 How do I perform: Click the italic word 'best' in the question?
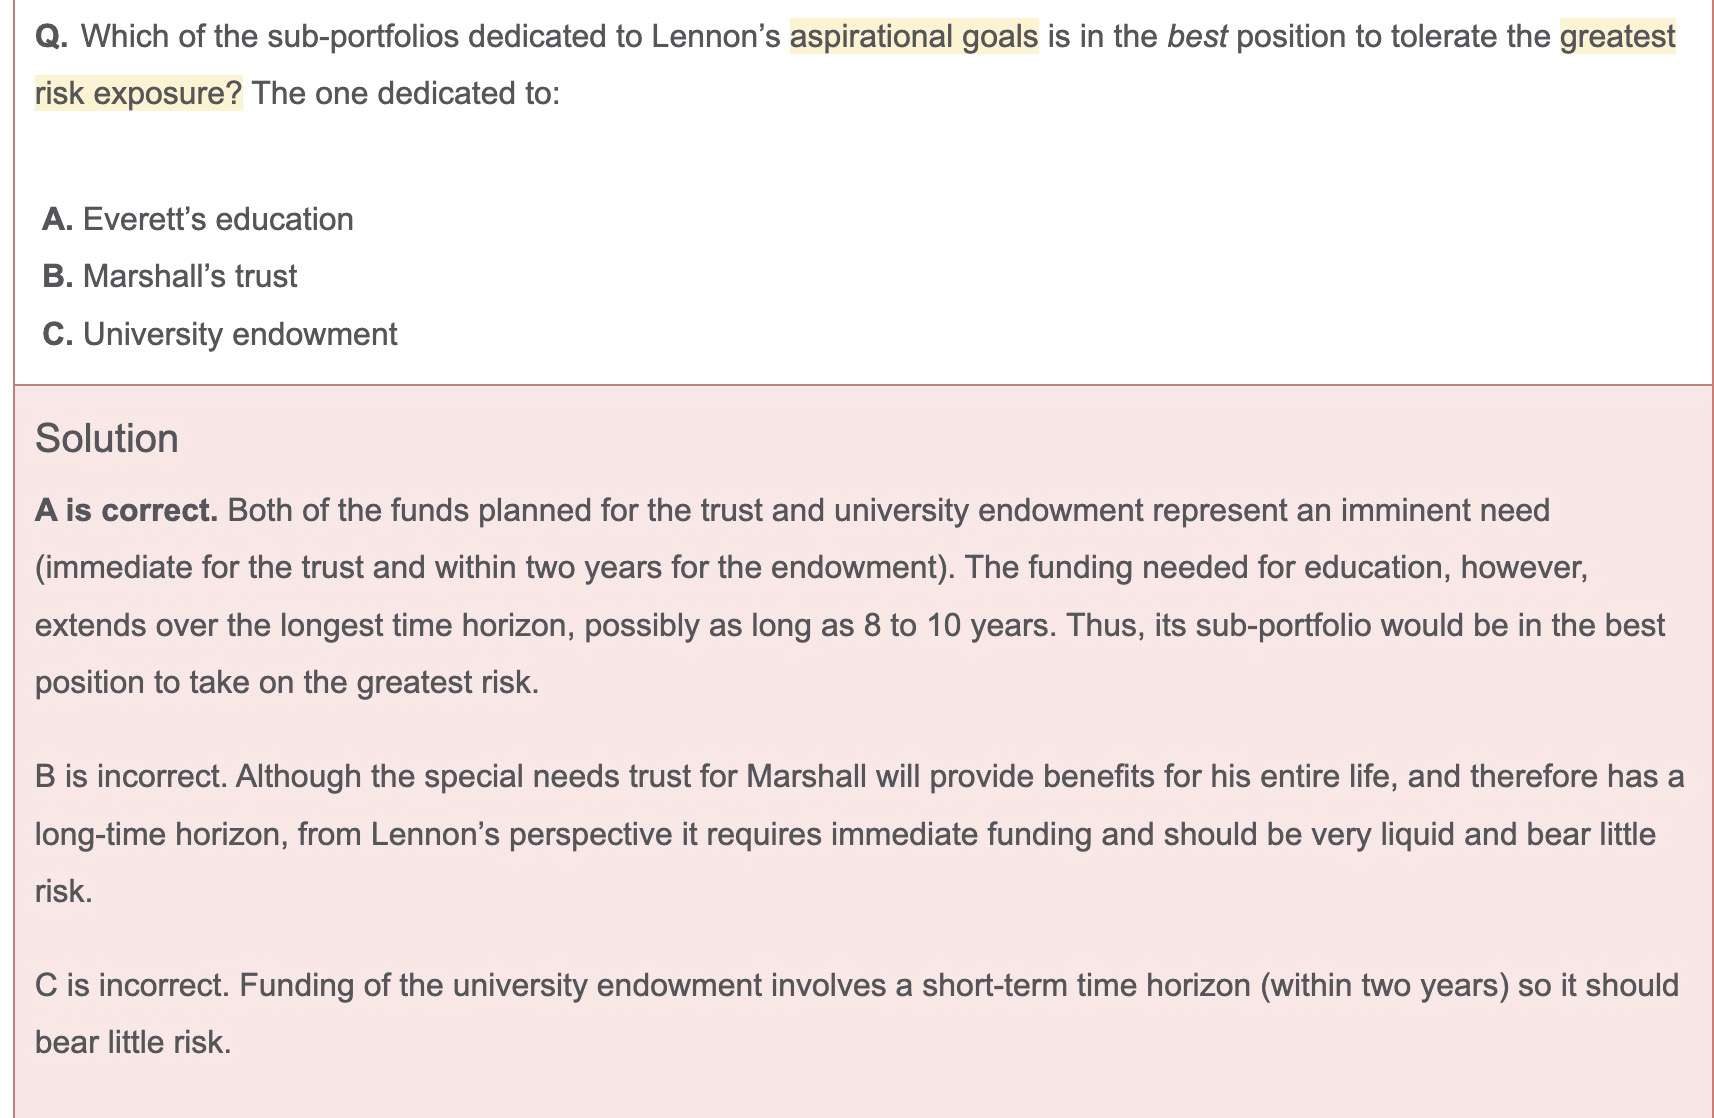1196,36
